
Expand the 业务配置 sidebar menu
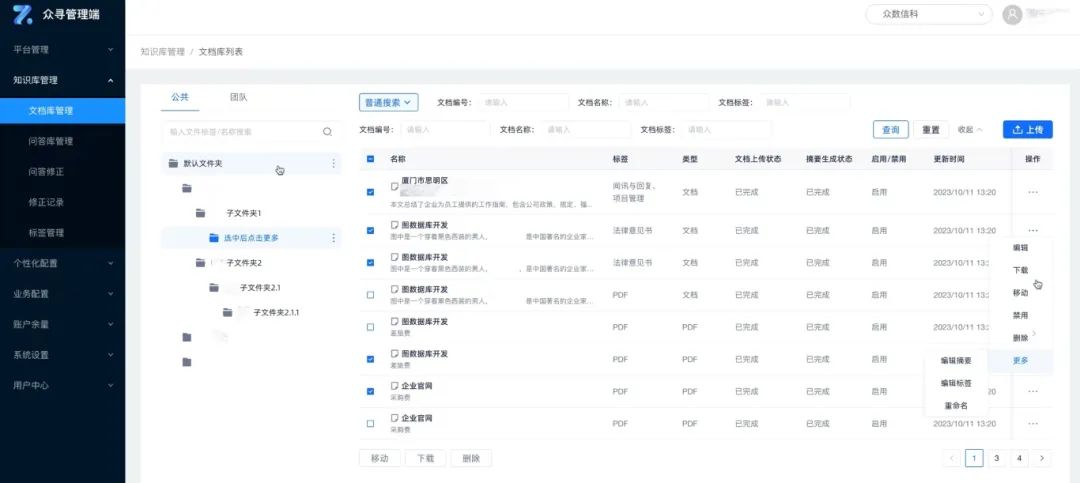click(x=63, y=294)
